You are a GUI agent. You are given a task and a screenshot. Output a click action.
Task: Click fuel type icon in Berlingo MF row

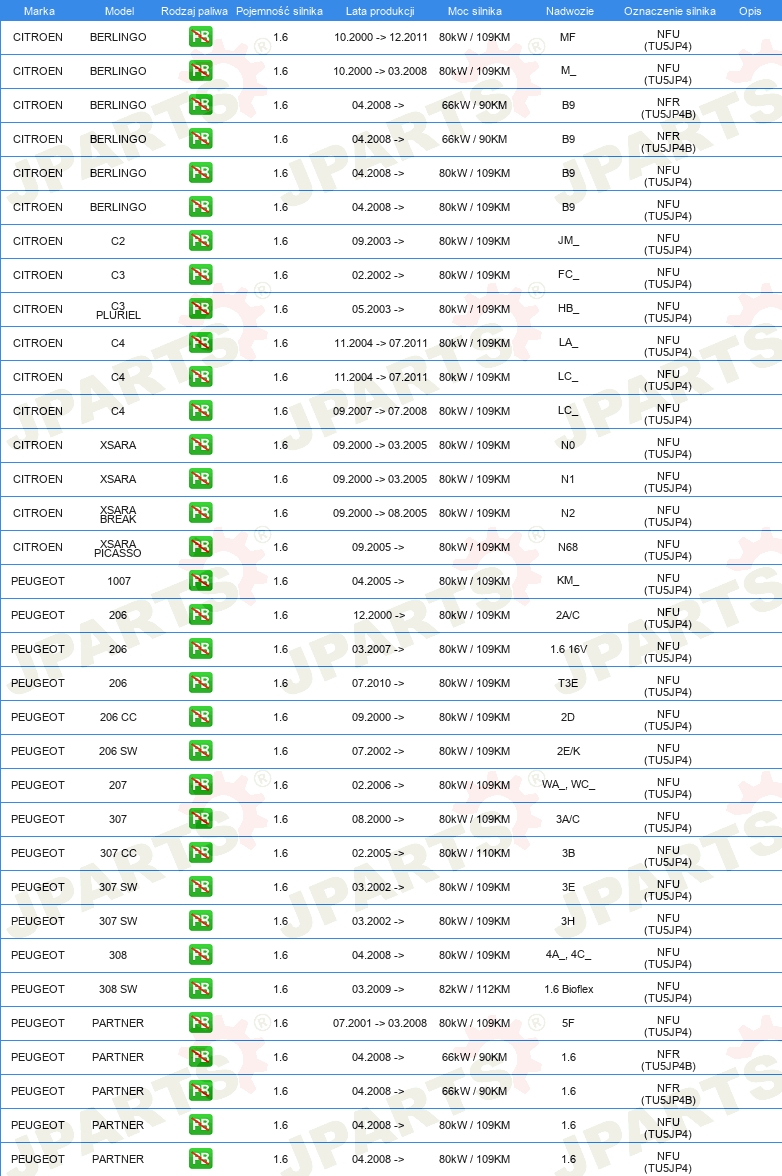[200, 37]
